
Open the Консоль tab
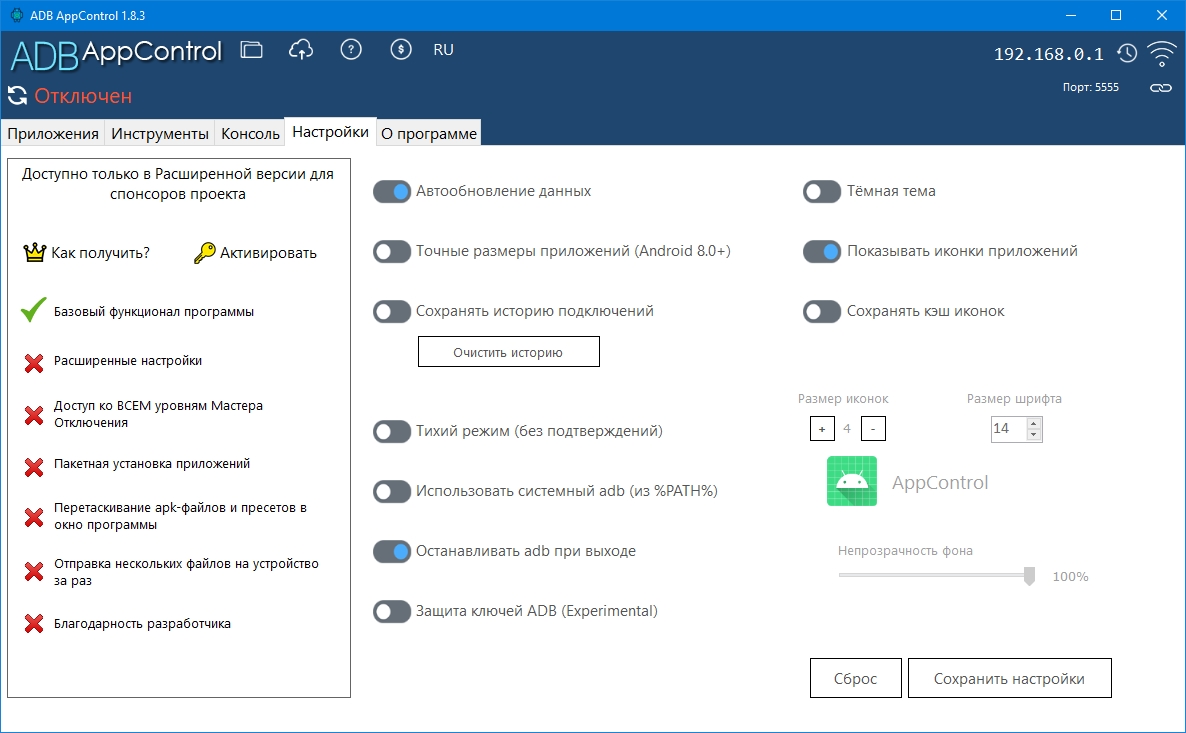coord(250,134)
